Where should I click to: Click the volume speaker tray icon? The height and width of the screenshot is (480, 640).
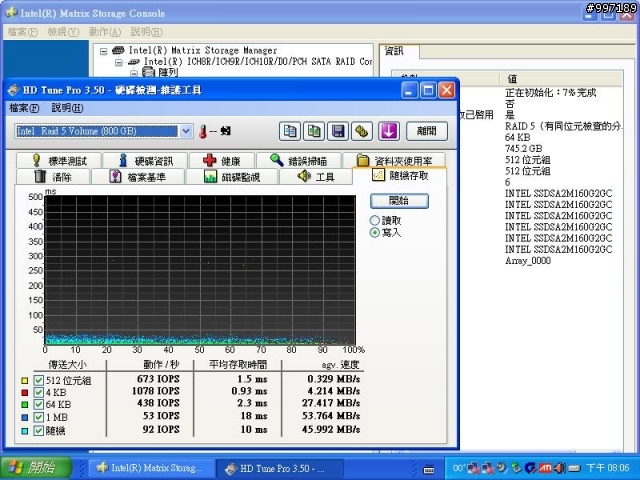click(560, 468)
